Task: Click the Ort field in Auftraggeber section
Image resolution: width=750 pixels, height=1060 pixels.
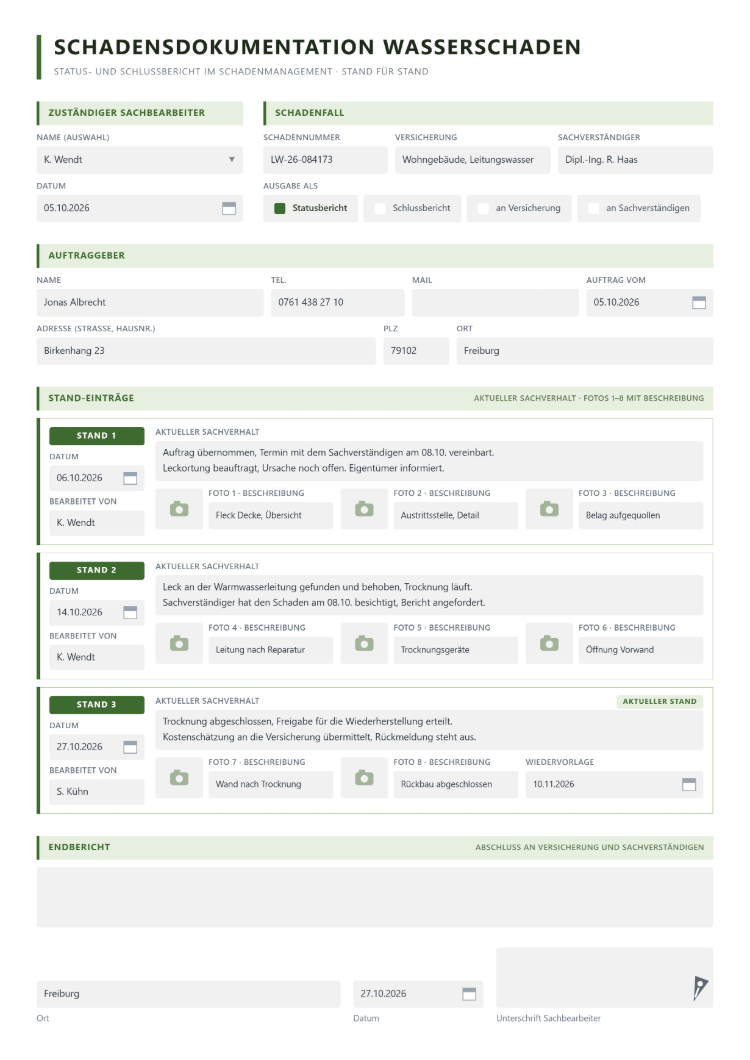Action: pyautogui.click(x=585, y=351)
